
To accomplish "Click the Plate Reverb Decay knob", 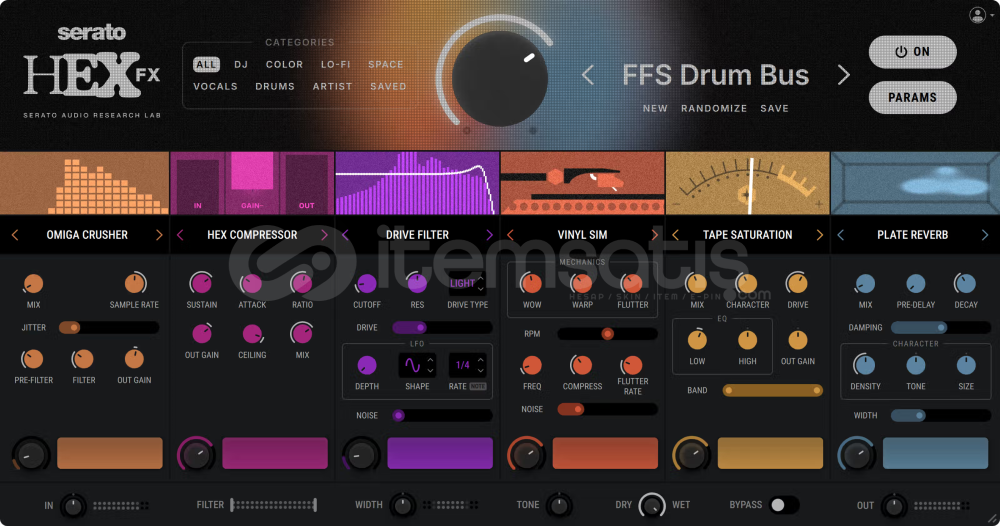I will click(x=966, y=284).
